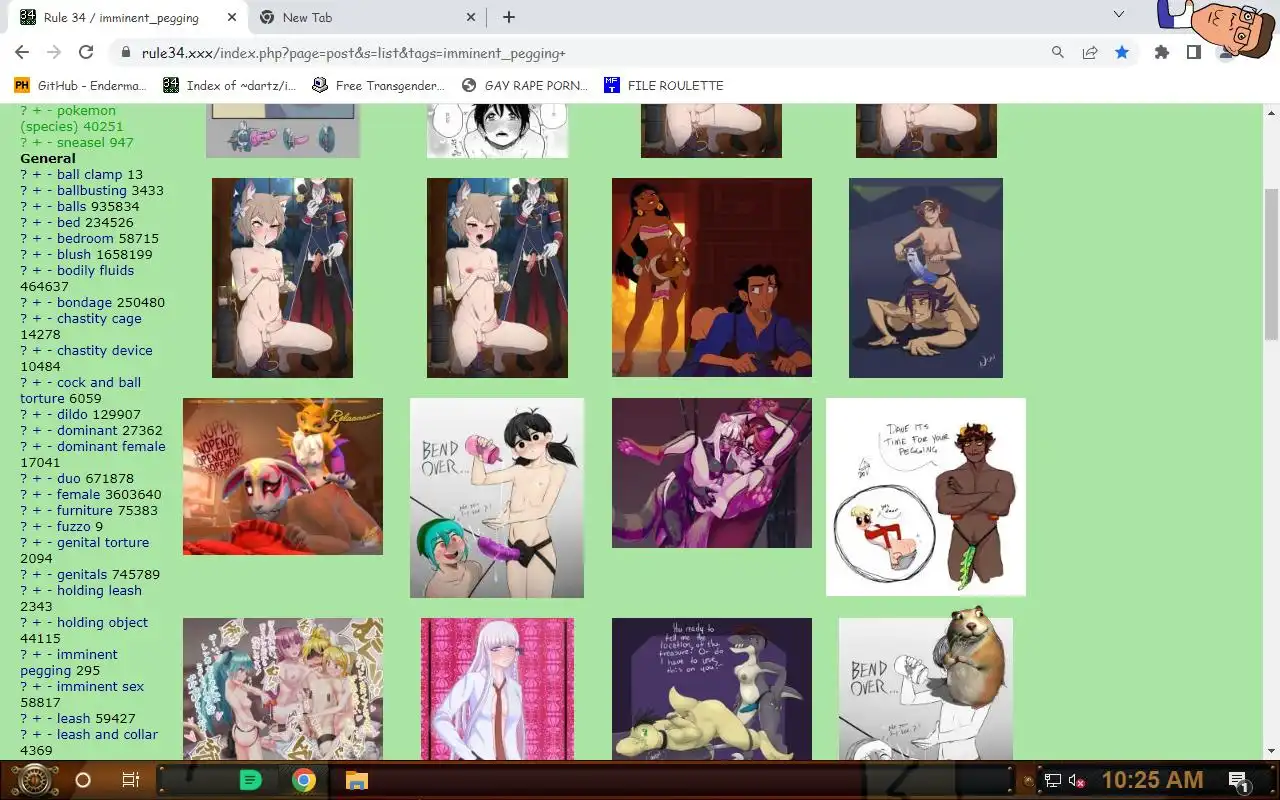This screenshot has height=800, width=1280.
Task: Go back to the previous page
Action: 22,53
